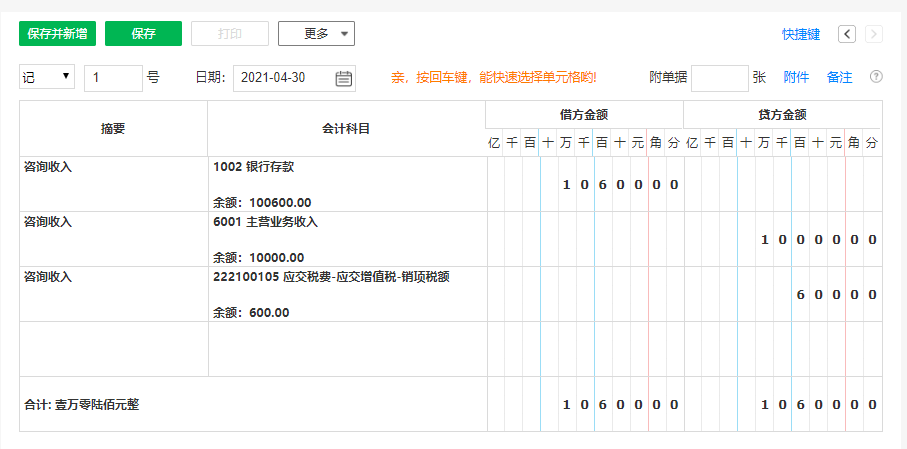The image size is (907, 449).
Task: Select the 合计: 壹万零陆佰元整 total text
Action: click(82, 404)
